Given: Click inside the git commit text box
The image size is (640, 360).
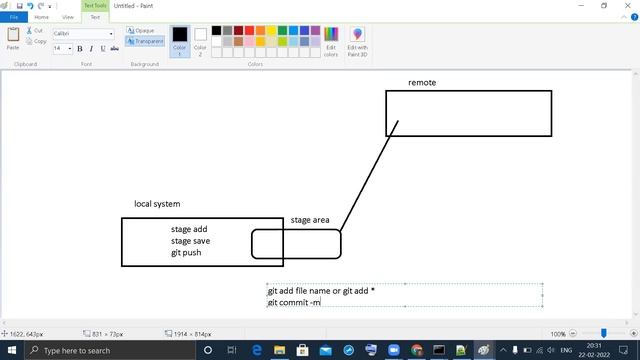Looking at the screenshot, I should click(x=405, y=295).
